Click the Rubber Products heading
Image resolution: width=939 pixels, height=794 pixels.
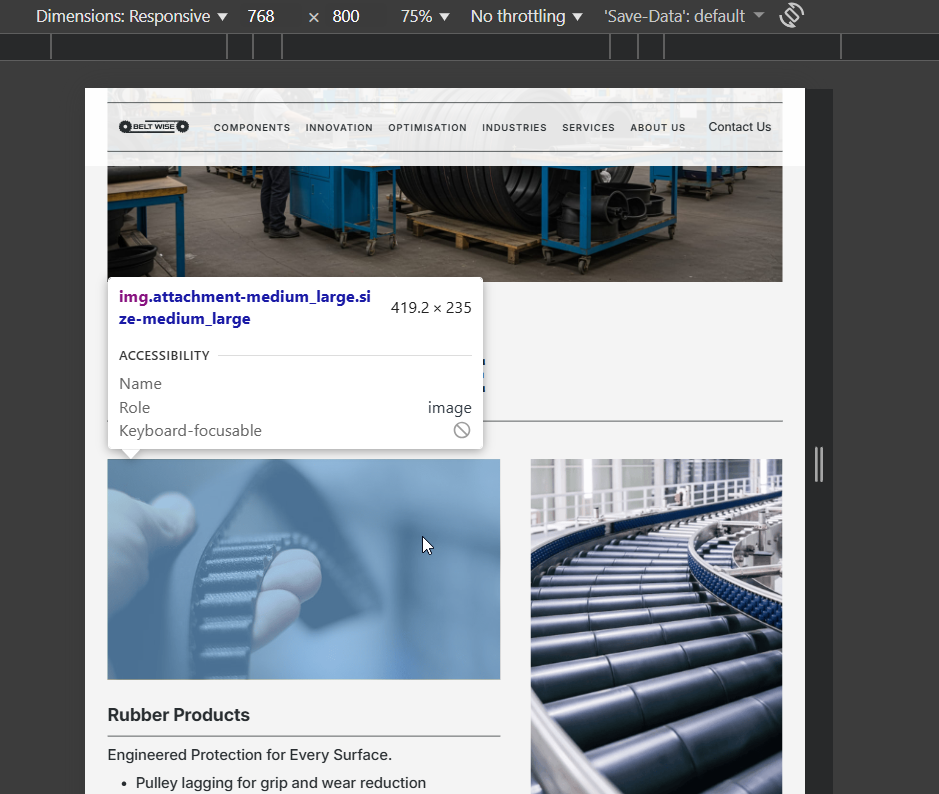[x=178, y=715]
